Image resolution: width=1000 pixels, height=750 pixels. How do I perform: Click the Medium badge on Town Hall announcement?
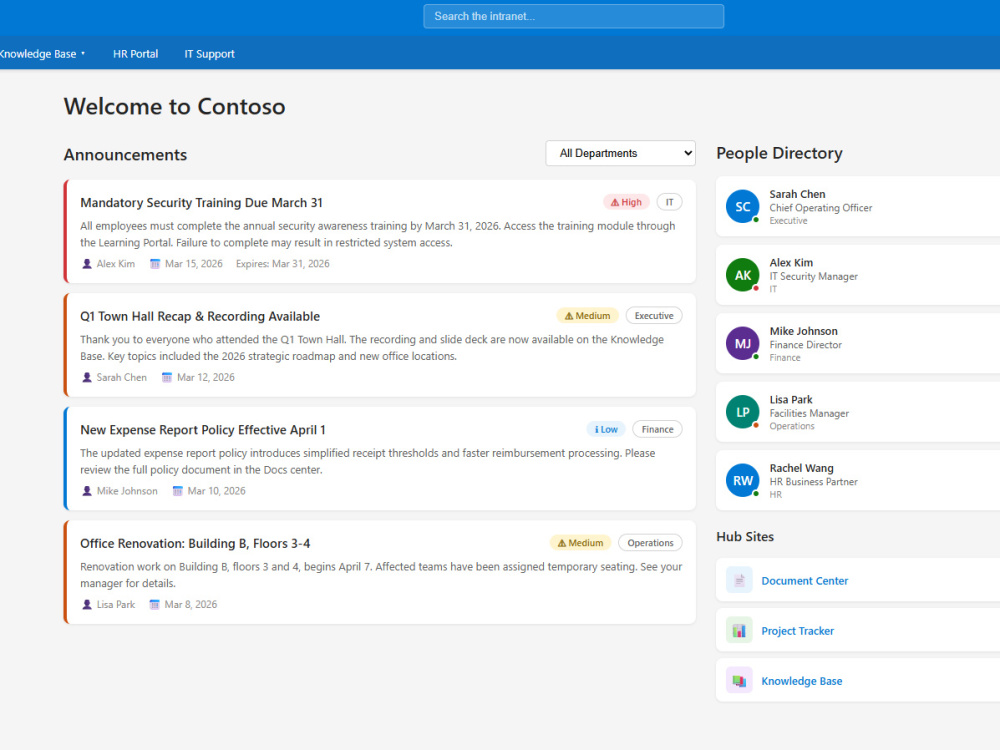[x=587, y=316]
